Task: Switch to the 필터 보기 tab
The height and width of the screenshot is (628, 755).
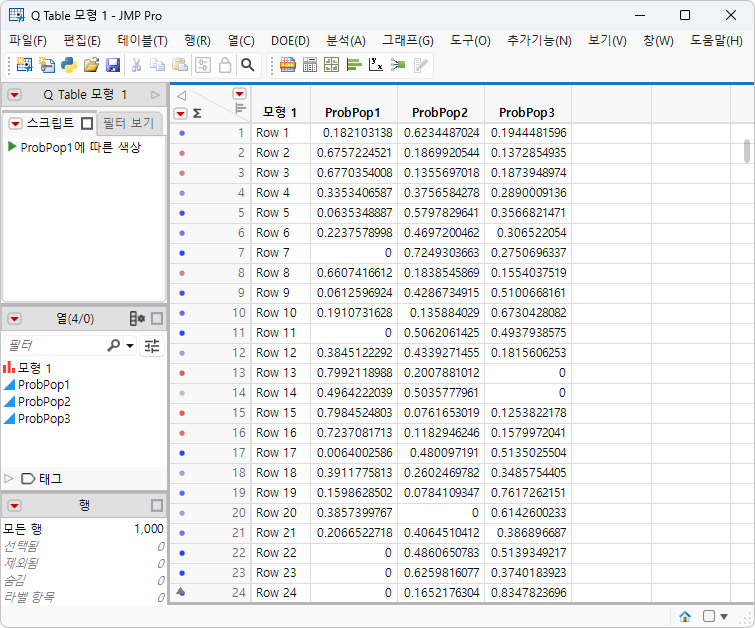Action: click(129, 123)
